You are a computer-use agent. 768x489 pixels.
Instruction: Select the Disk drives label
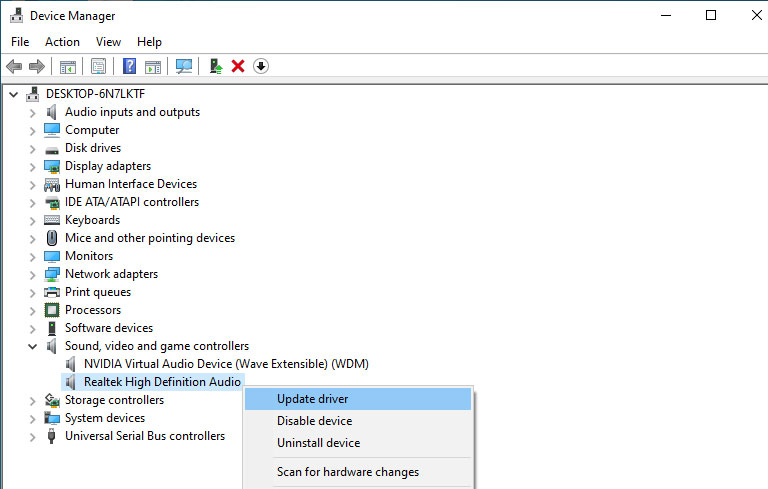pos(93,148)
